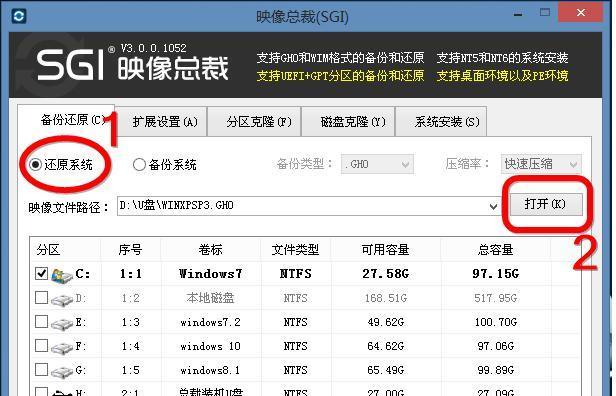This screenshot has height=396, width=616.
Task: Click the D: local disk drive icon
Action: pyautogui.click(x=62, y=300)
